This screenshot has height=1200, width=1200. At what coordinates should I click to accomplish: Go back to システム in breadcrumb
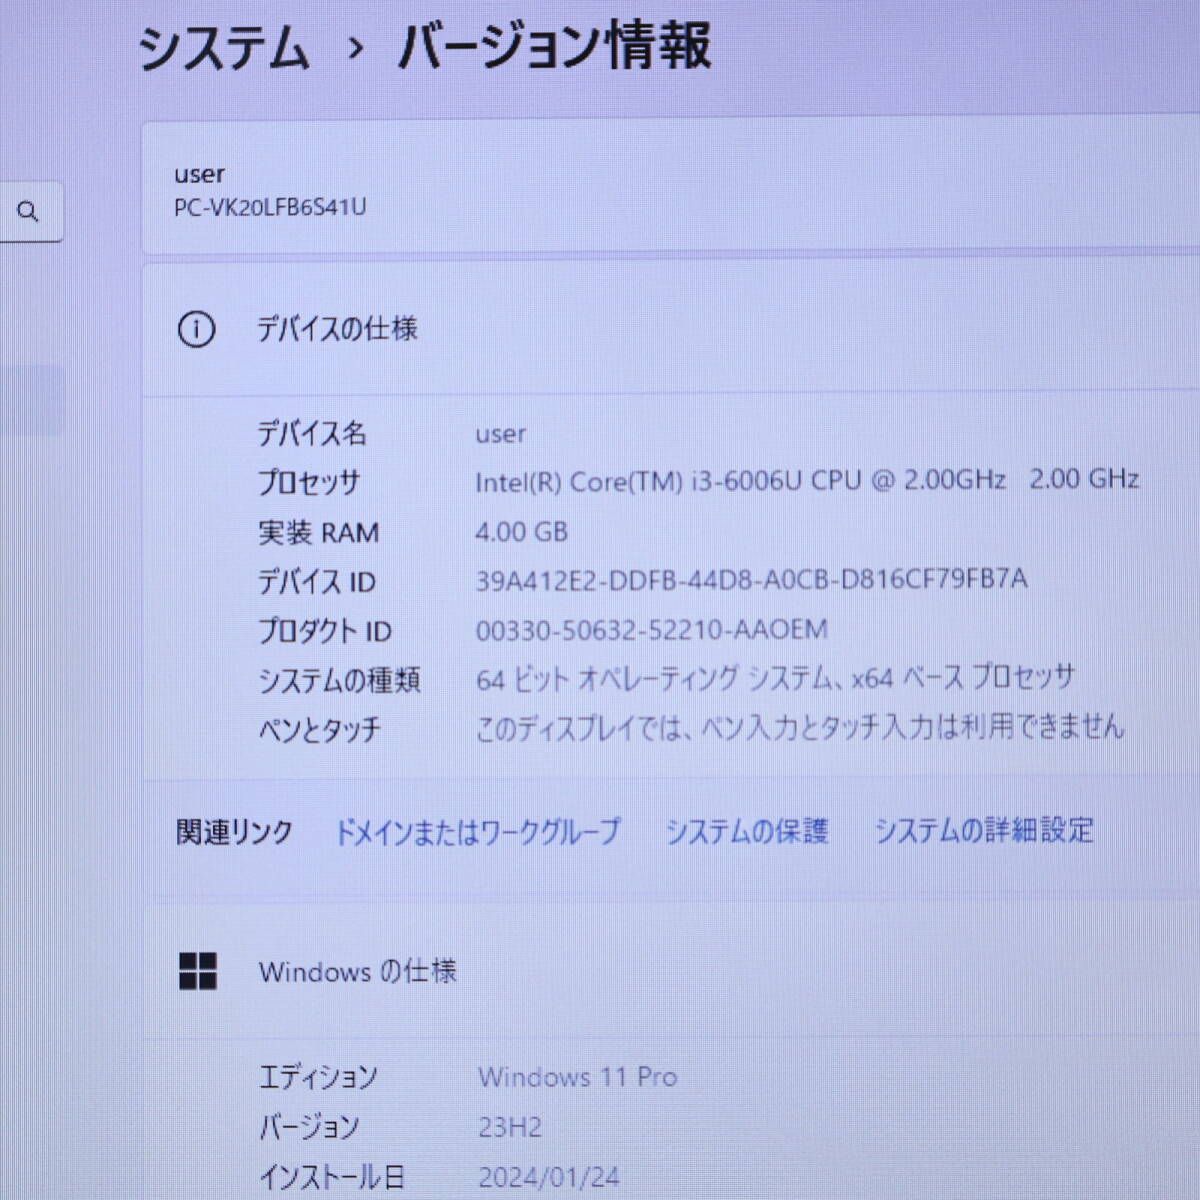[x=224, y=48]
